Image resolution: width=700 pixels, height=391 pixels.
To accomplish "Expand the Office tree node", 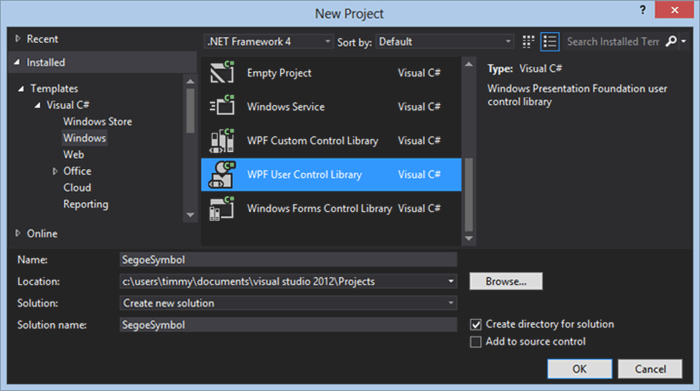I will point(55,171).
